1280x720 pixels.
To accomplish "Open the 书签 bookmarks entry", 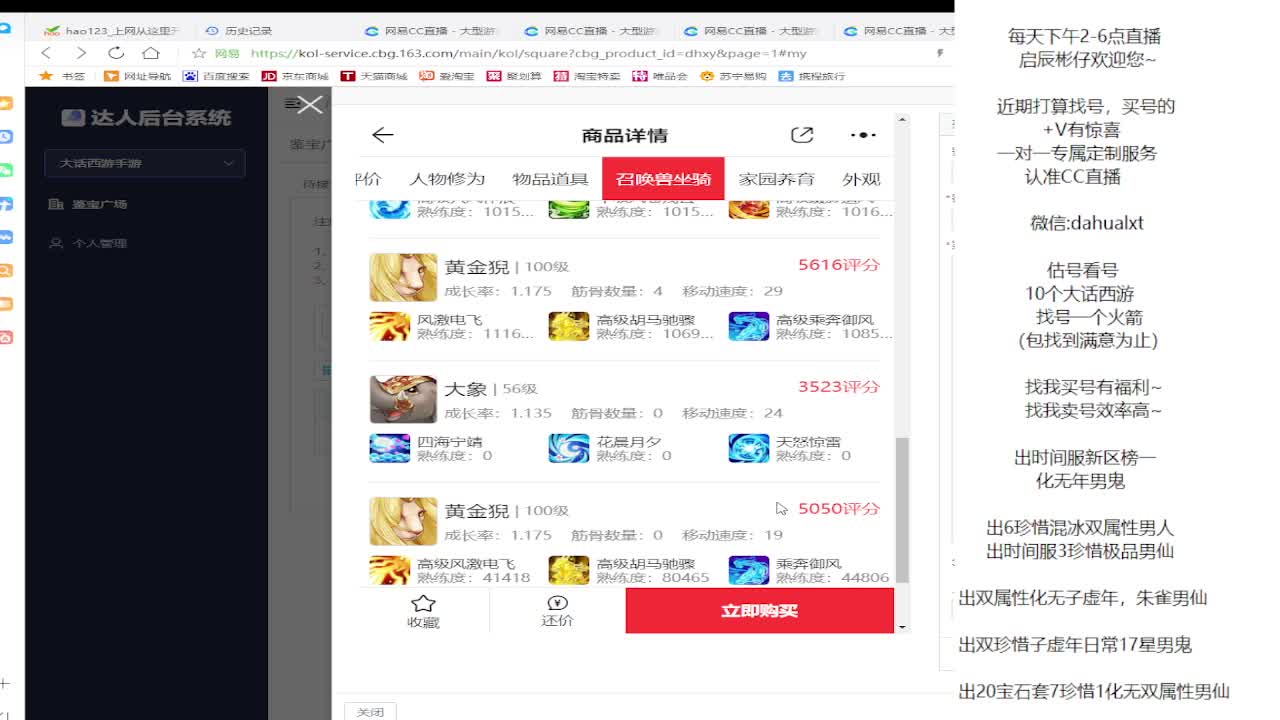I will tap(62, 76).
